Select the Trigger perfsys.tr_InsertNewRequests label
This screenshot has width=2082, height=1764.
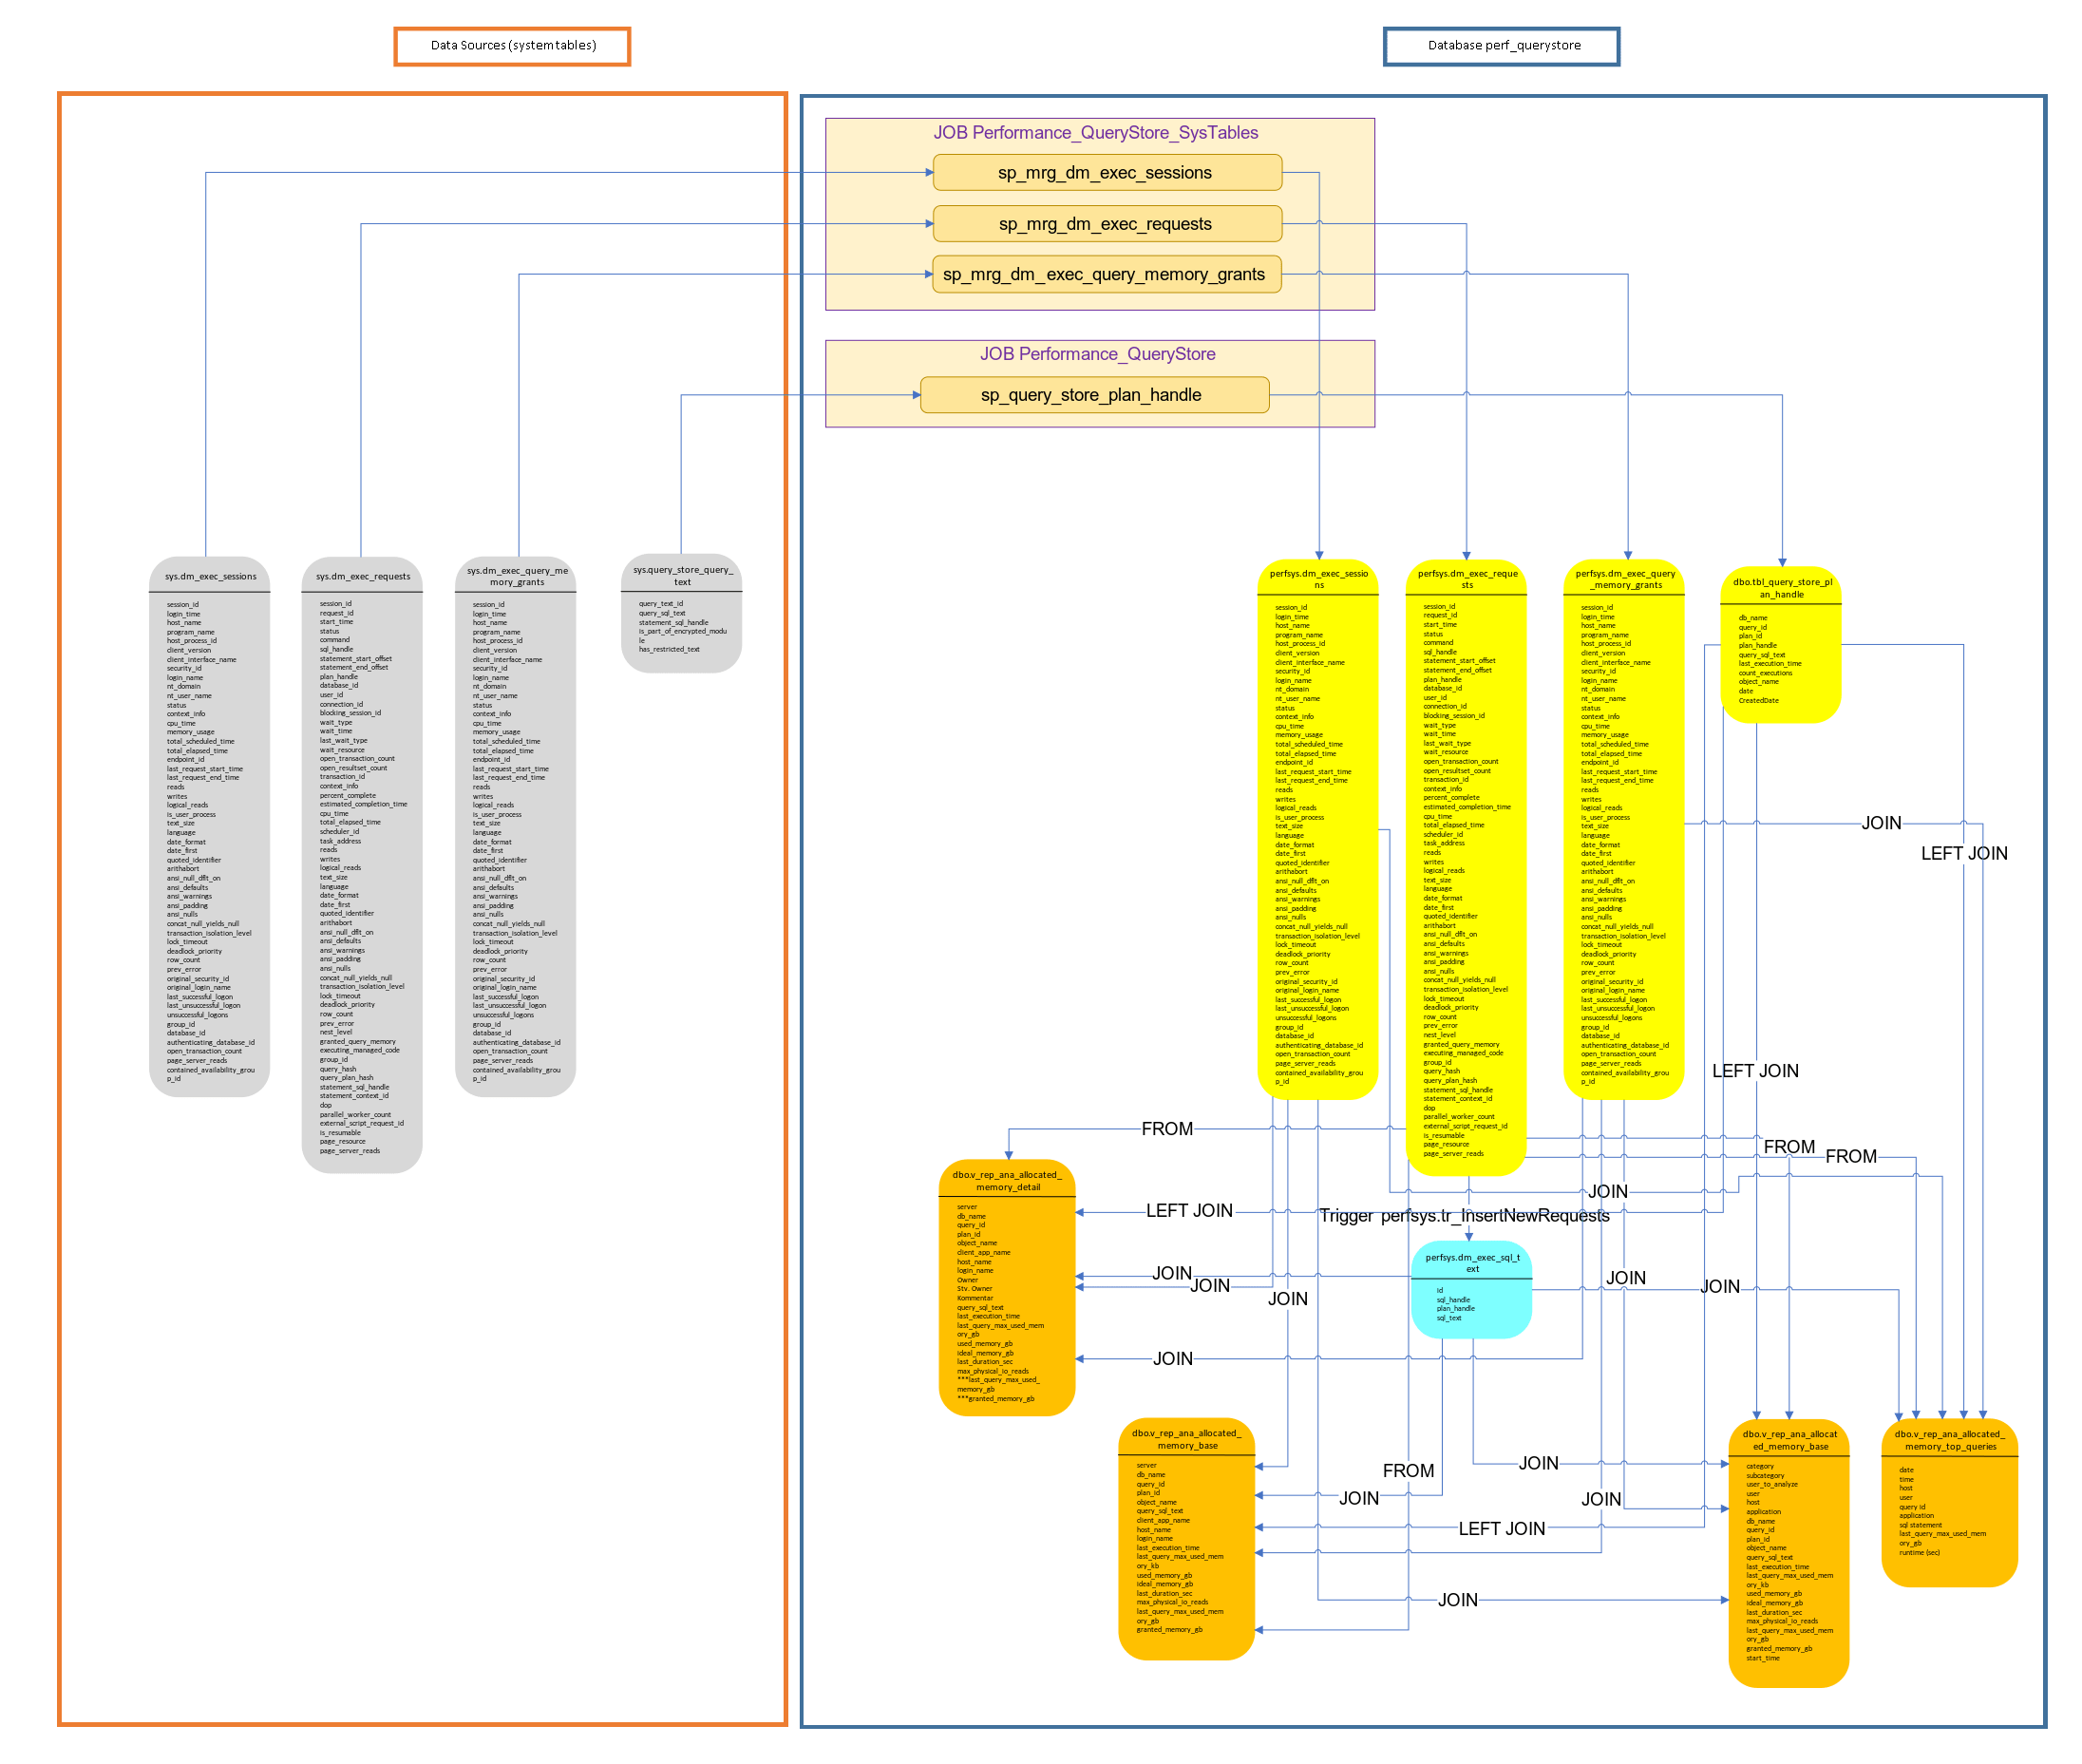[x=1464, y=1216]
